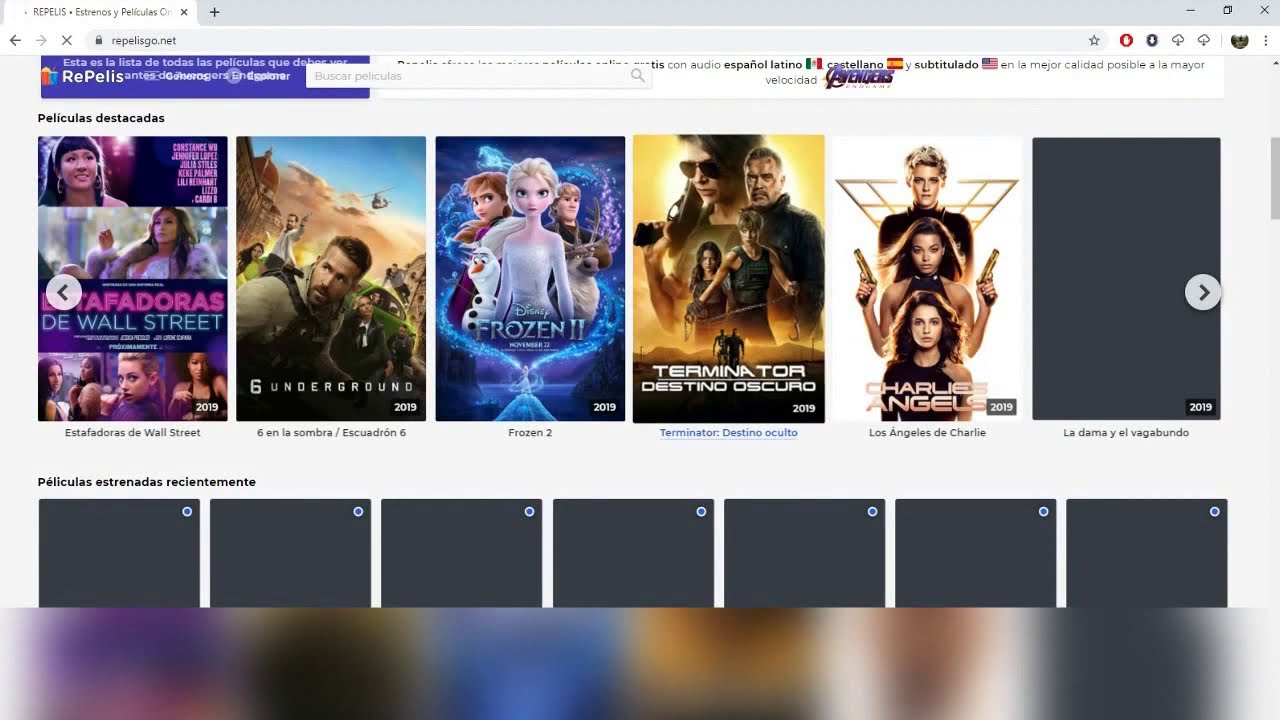Click the Pelìculas estrenadas recientemente heading
Screen dimensions: 1280x720
(x=147, y=482)
